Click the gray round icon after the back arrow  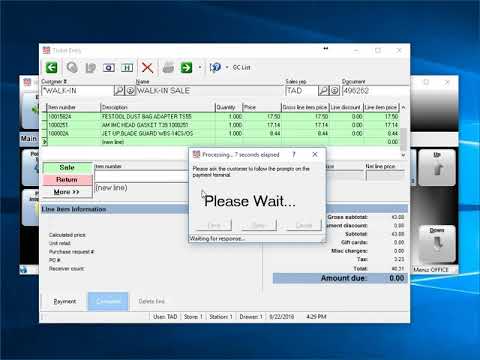point(72,68)
